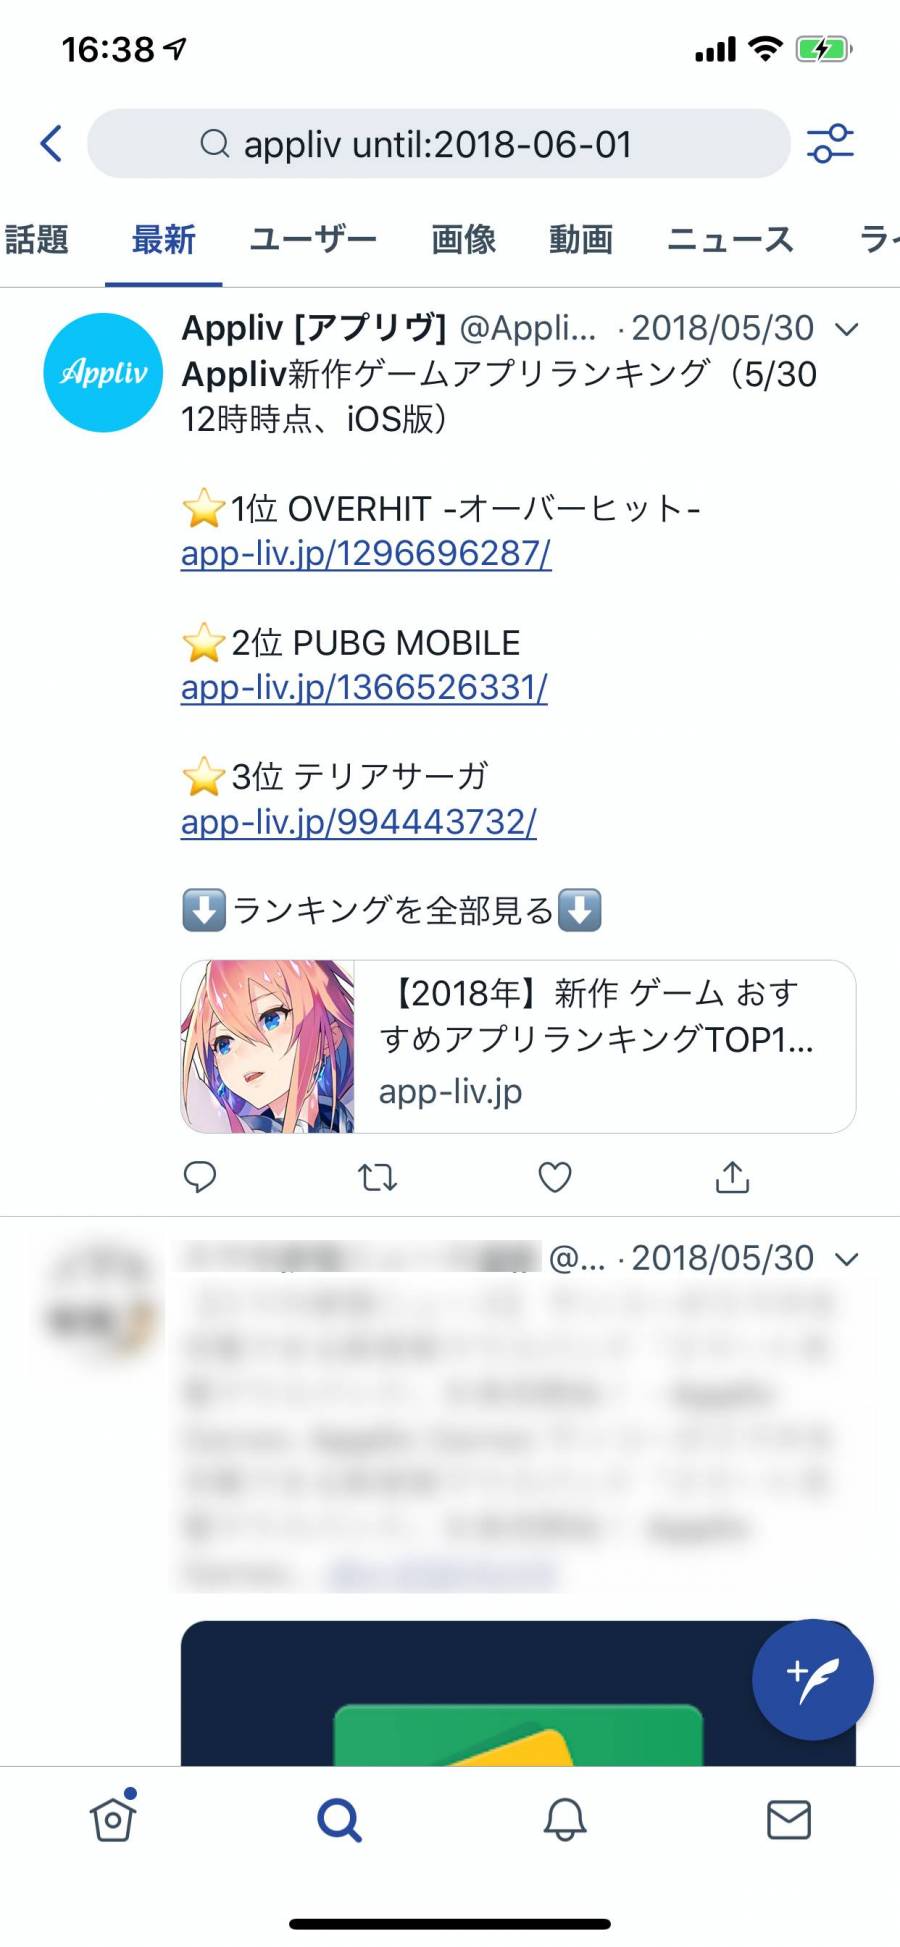Reply to the Appliv ranking tweet
Viewport: 900px width, 1947px height.
click(200, 1177)
